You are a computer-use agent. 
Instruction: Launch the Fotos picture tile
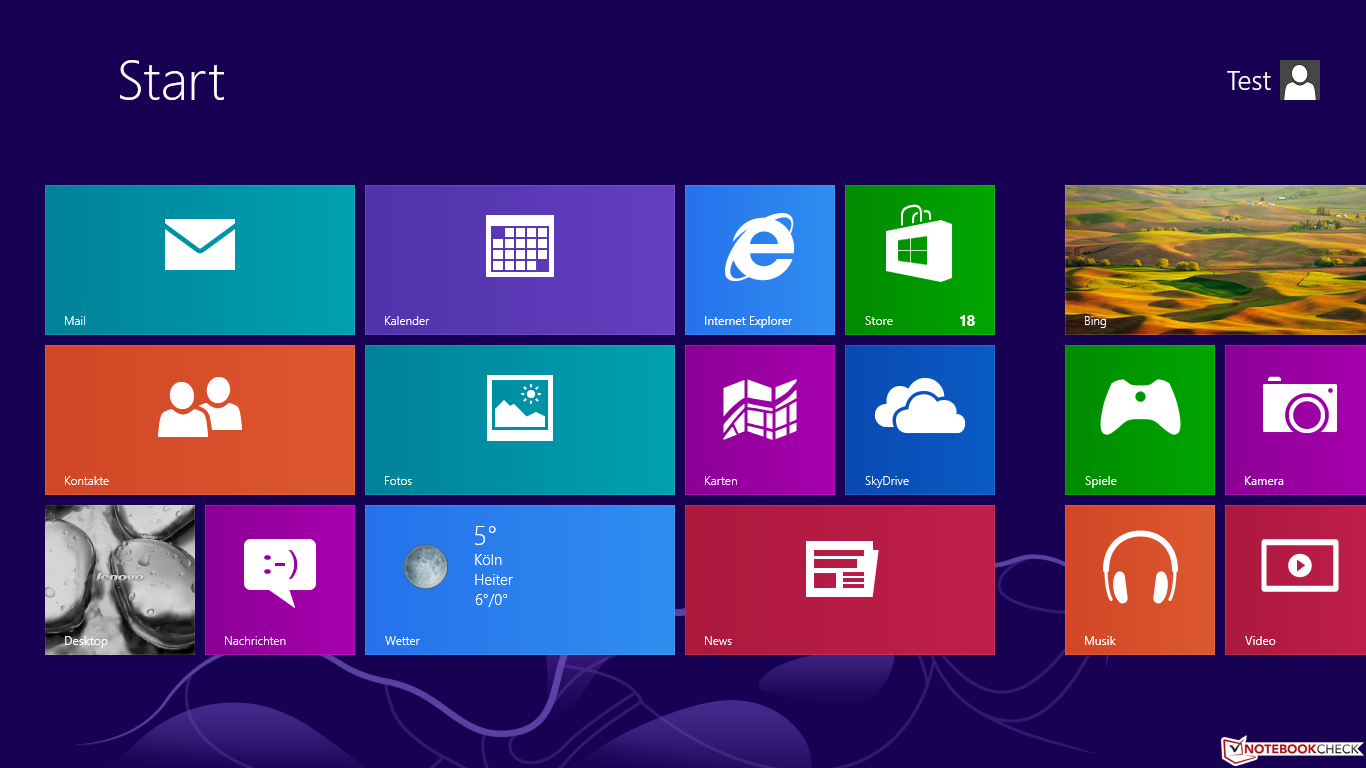coord(520,420)
